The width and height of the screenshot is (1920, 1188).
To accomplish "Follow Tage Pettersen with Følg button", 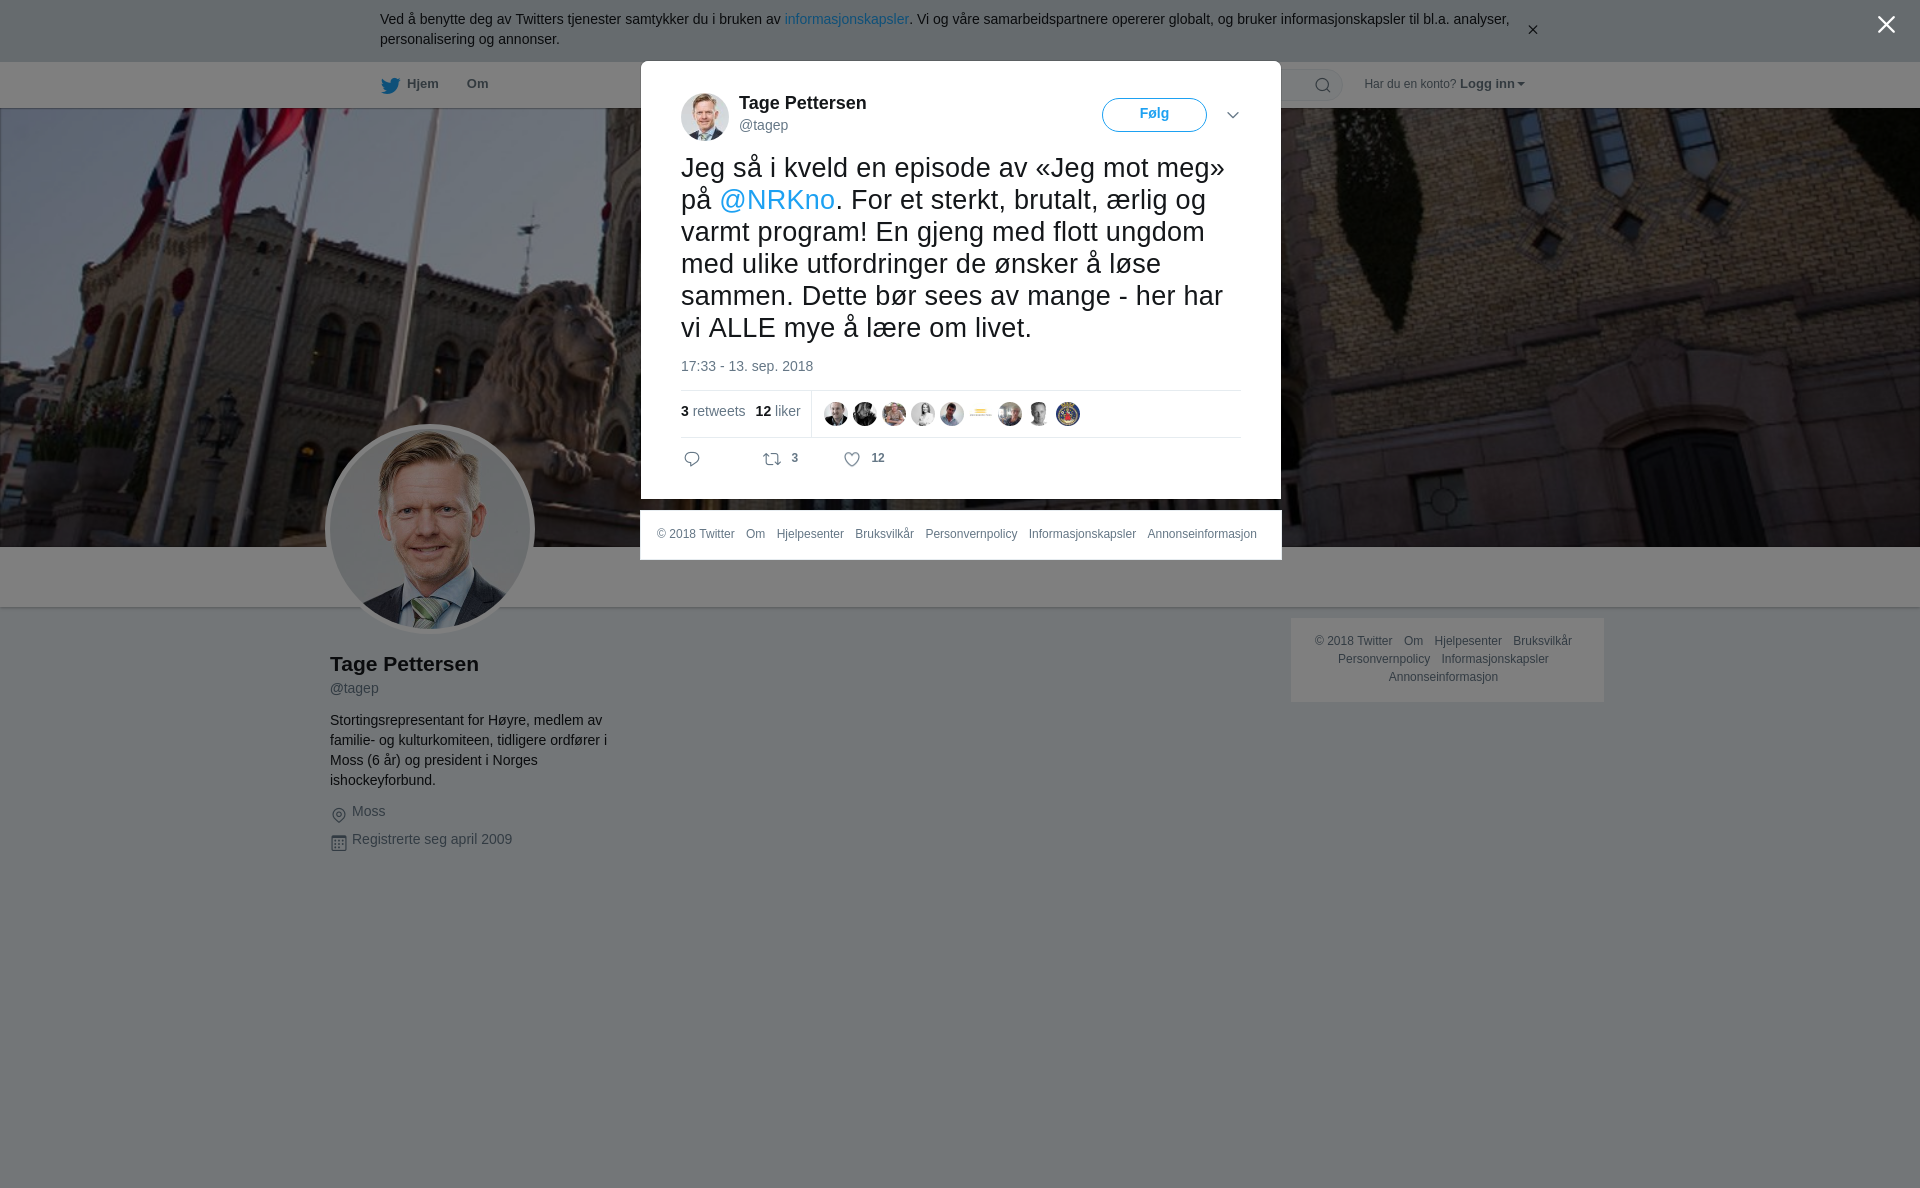I will [1154, 115].
